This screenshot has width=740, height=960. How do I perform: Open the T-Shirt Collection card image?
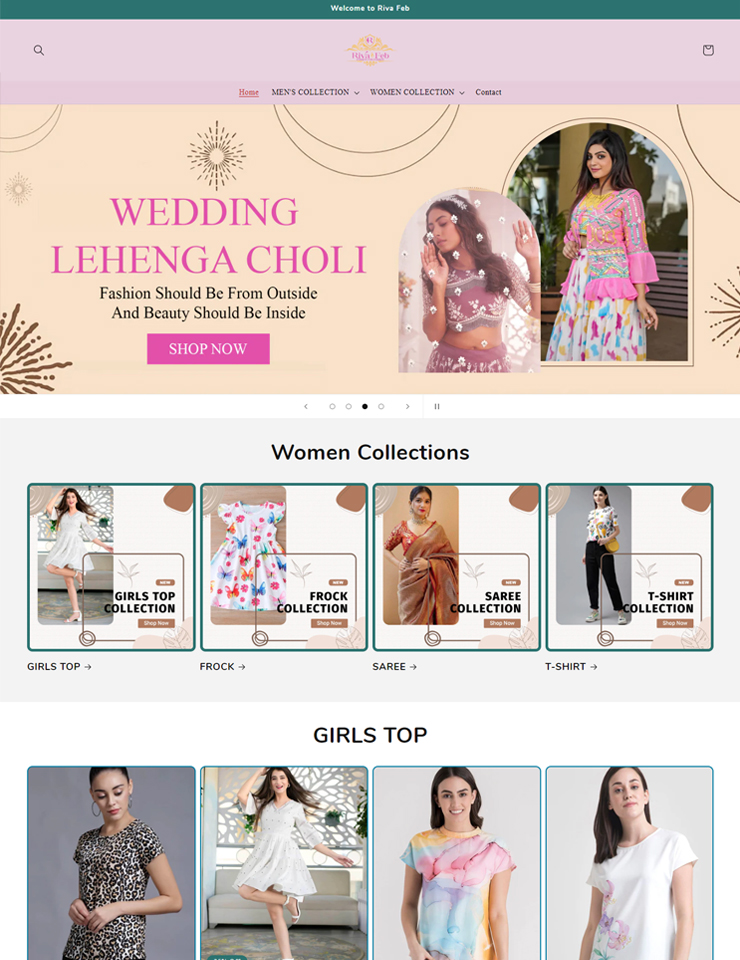[629, 567]
